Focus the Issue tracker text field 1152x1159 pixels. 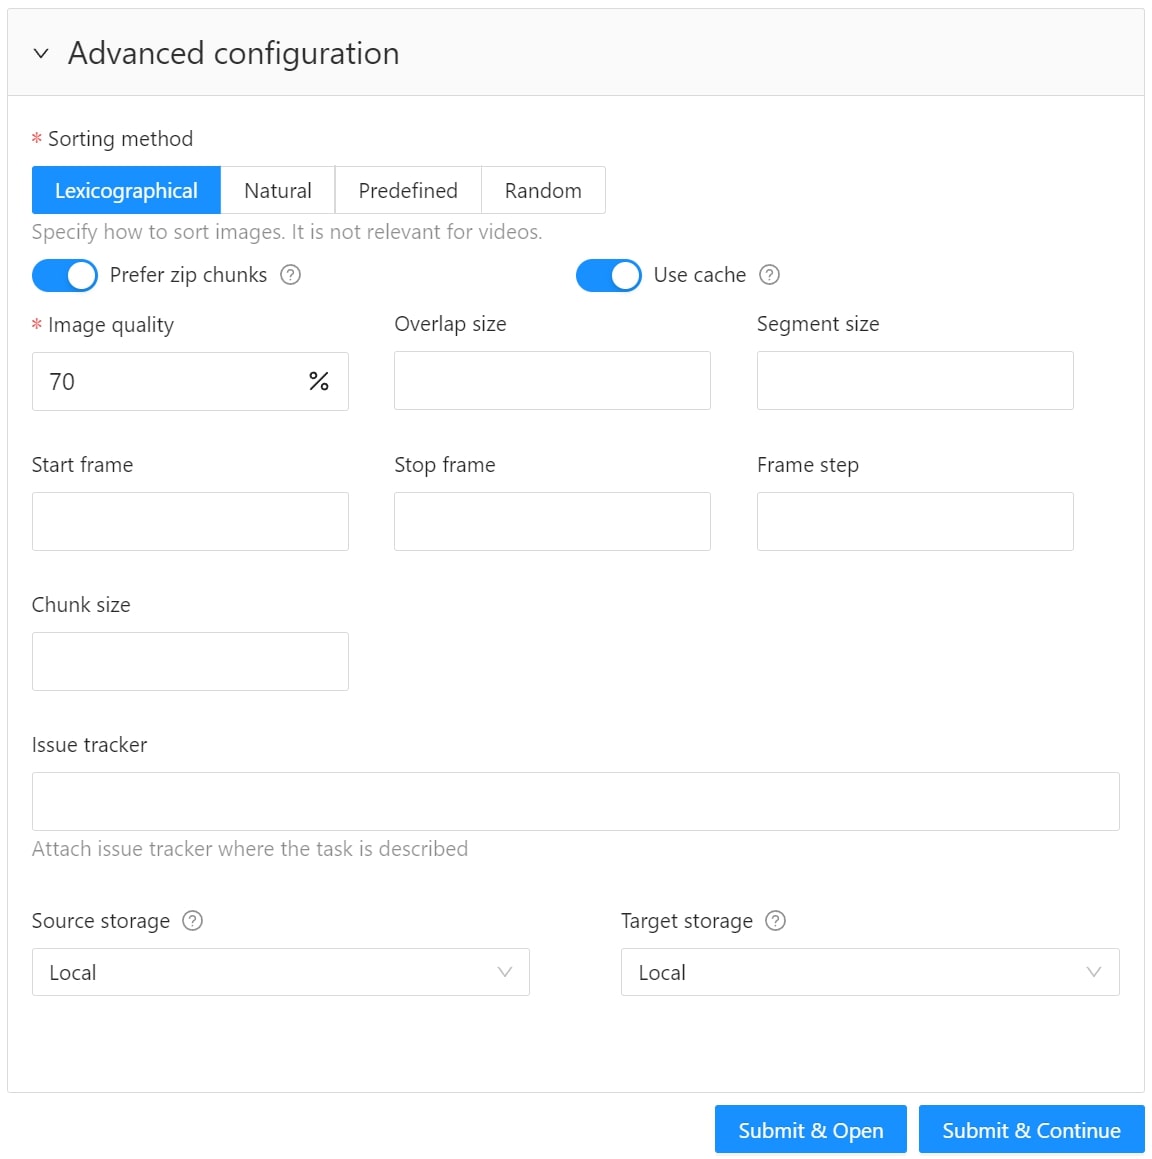(x=575, y=801)
